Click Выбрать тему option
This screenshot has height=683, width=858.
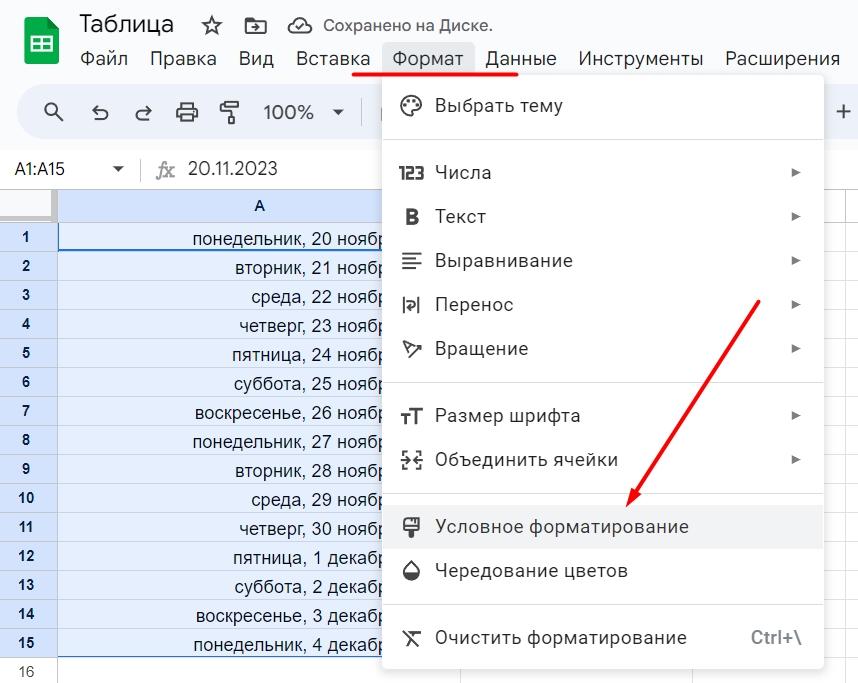tap(498, 105)
